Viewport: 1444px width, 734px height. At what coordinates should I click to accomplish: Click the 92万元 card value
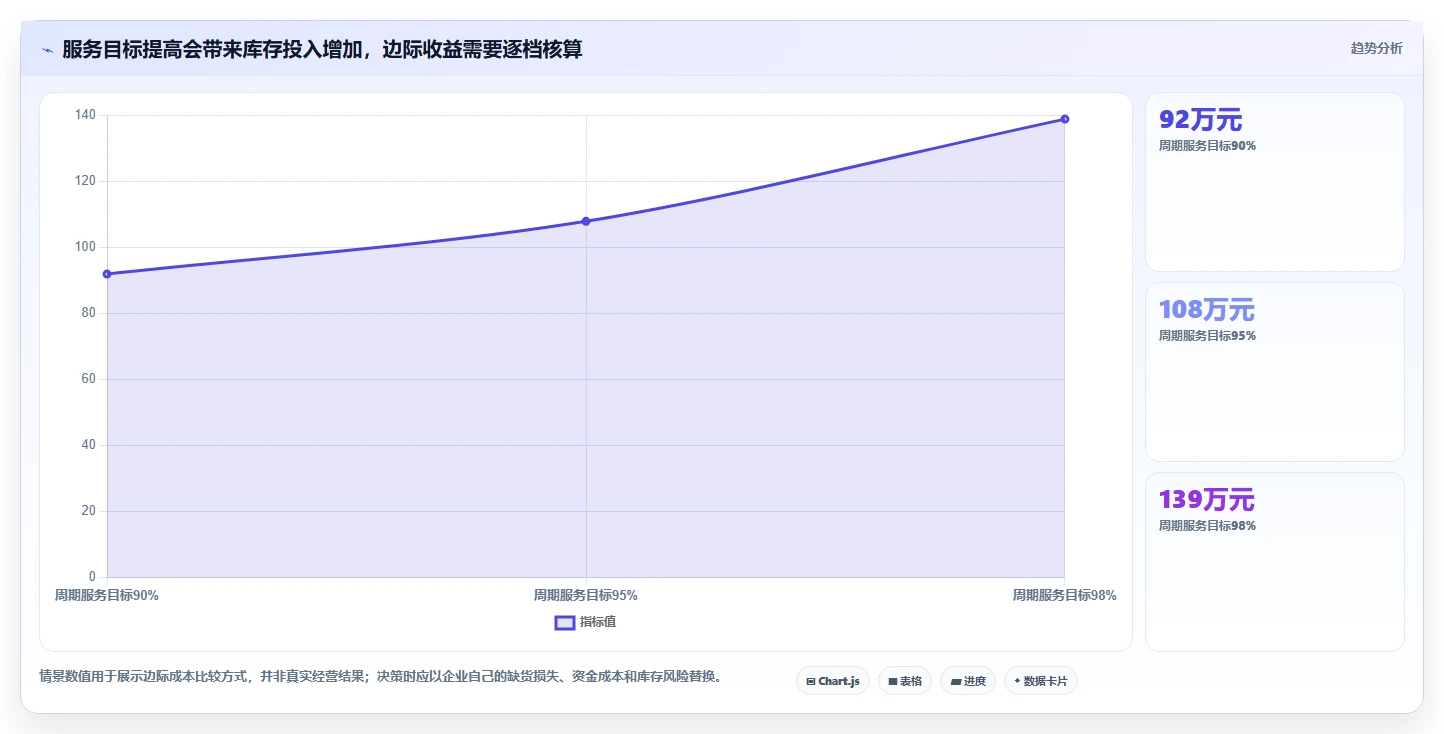click(x=1200, y=120)
